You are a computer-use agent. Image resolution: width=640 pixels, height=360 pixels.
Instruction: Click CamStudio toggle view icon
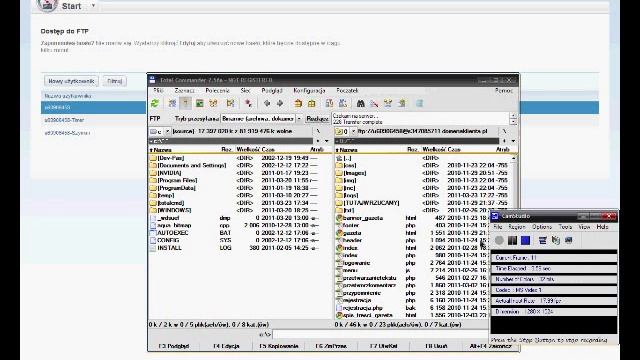pyautogui.click(x=542, y=240)
